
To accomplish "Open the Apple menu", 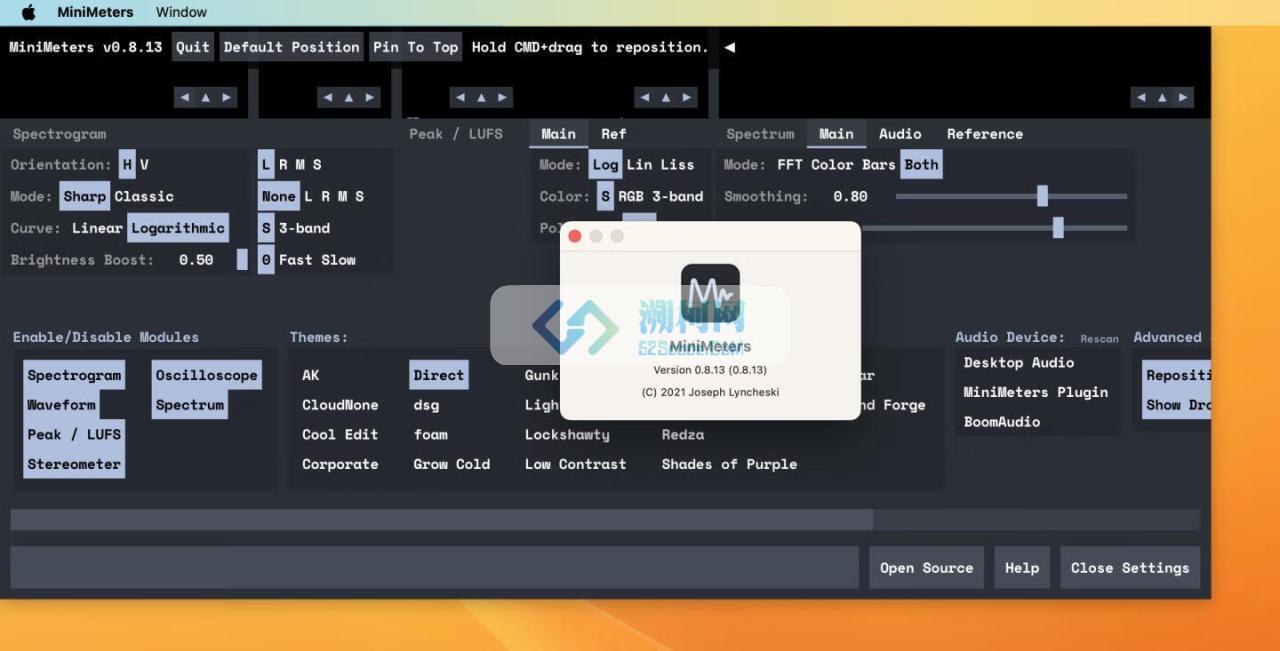I will click(28, 12).
